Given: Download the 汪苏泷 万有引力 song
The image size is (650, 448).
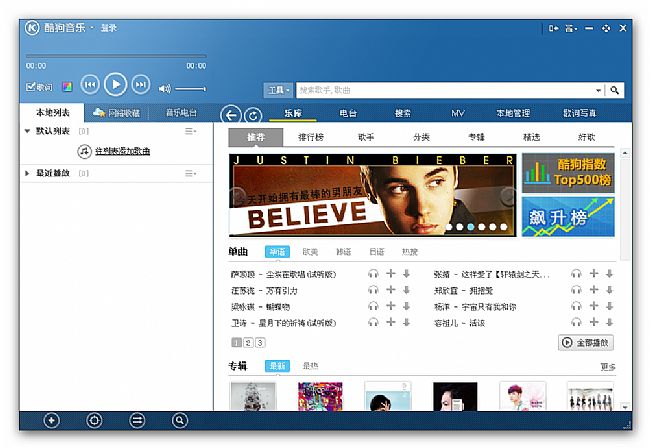Looking at the screenshot, I should pos(406,290).
